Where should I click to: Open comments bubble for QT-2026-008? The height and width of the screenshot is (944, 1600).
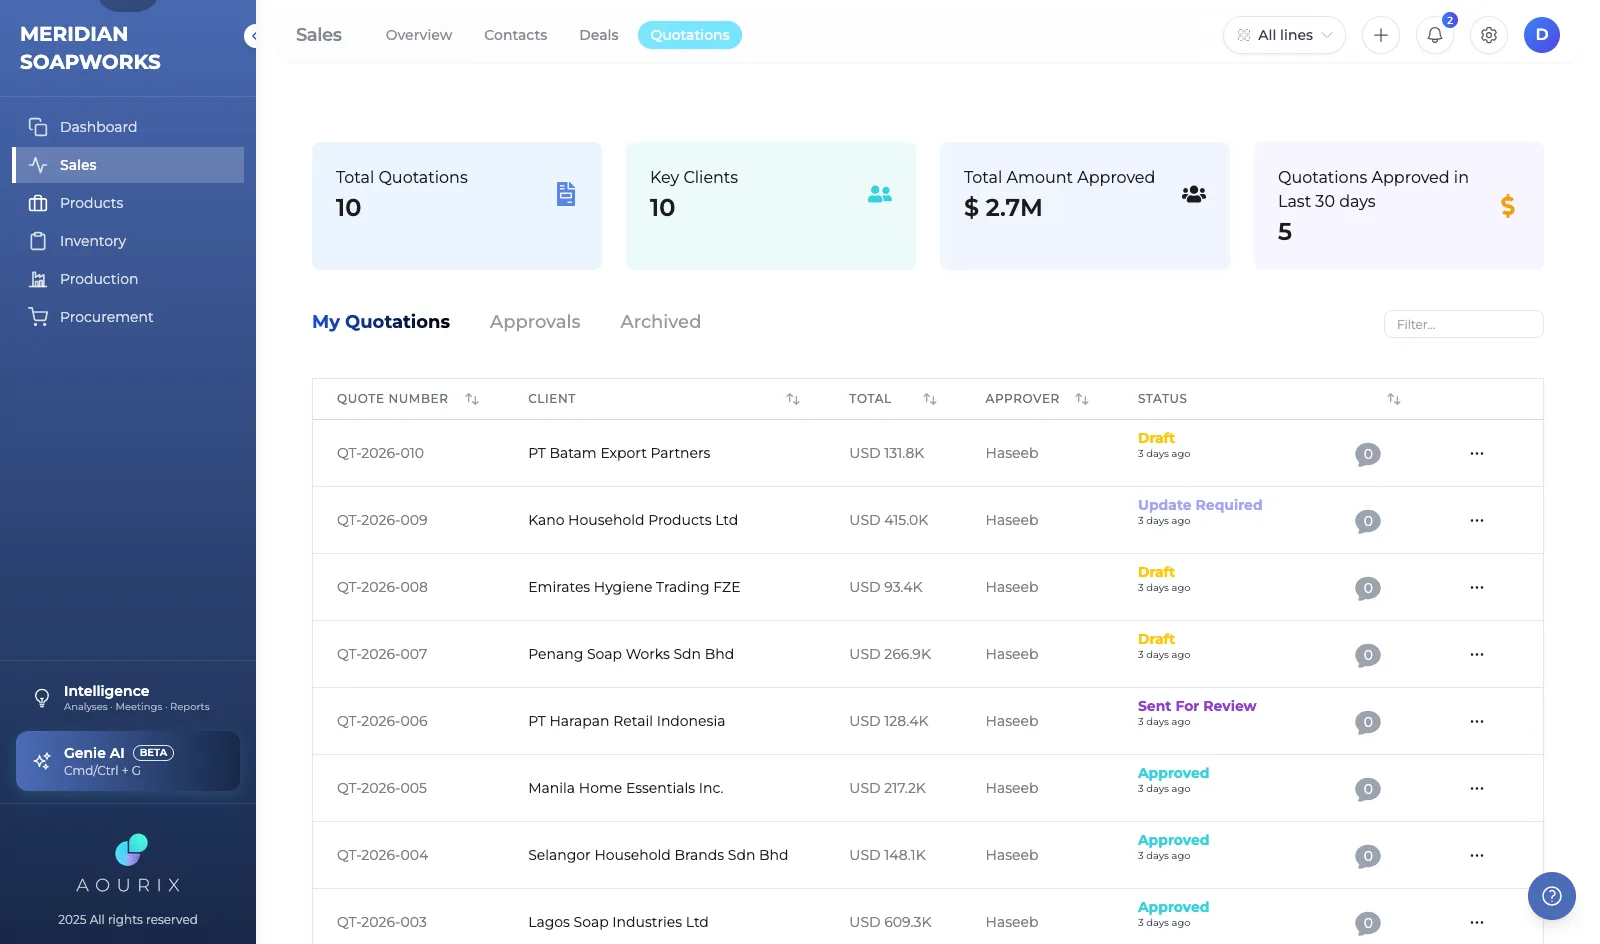pos(1368,588)
